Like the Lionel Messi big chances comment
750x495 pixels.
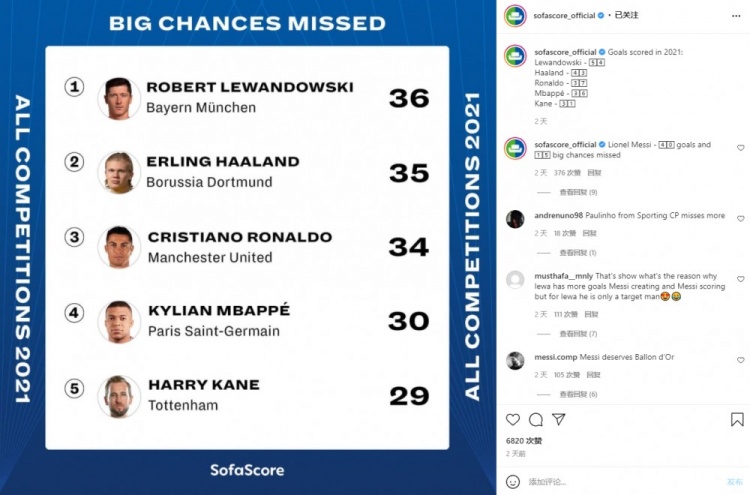click(x=741, y=148)
